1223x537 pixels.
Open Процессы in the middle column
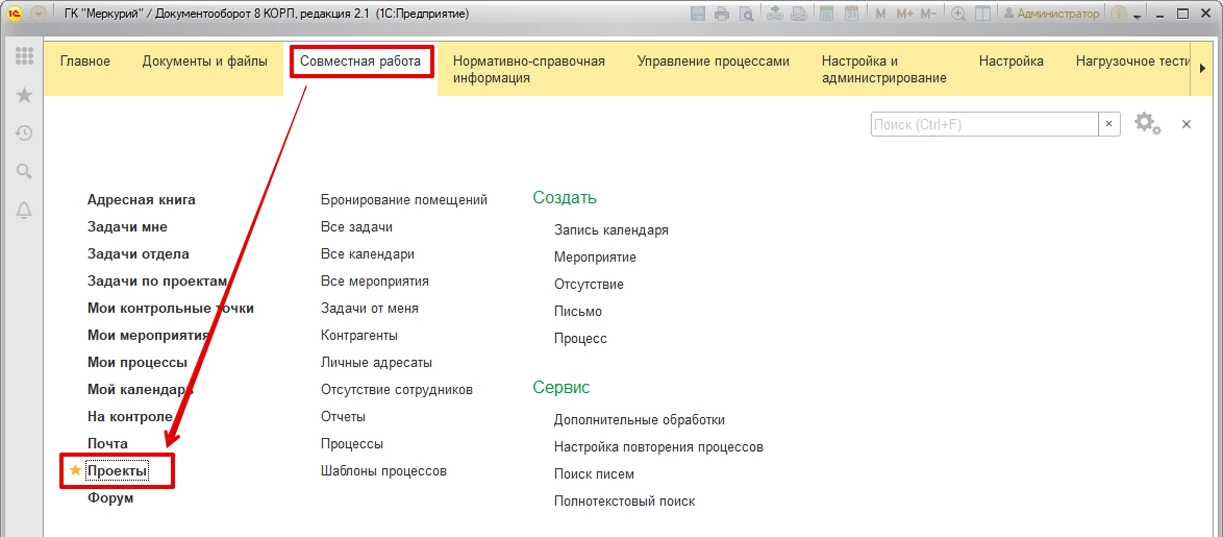point(352,443)
